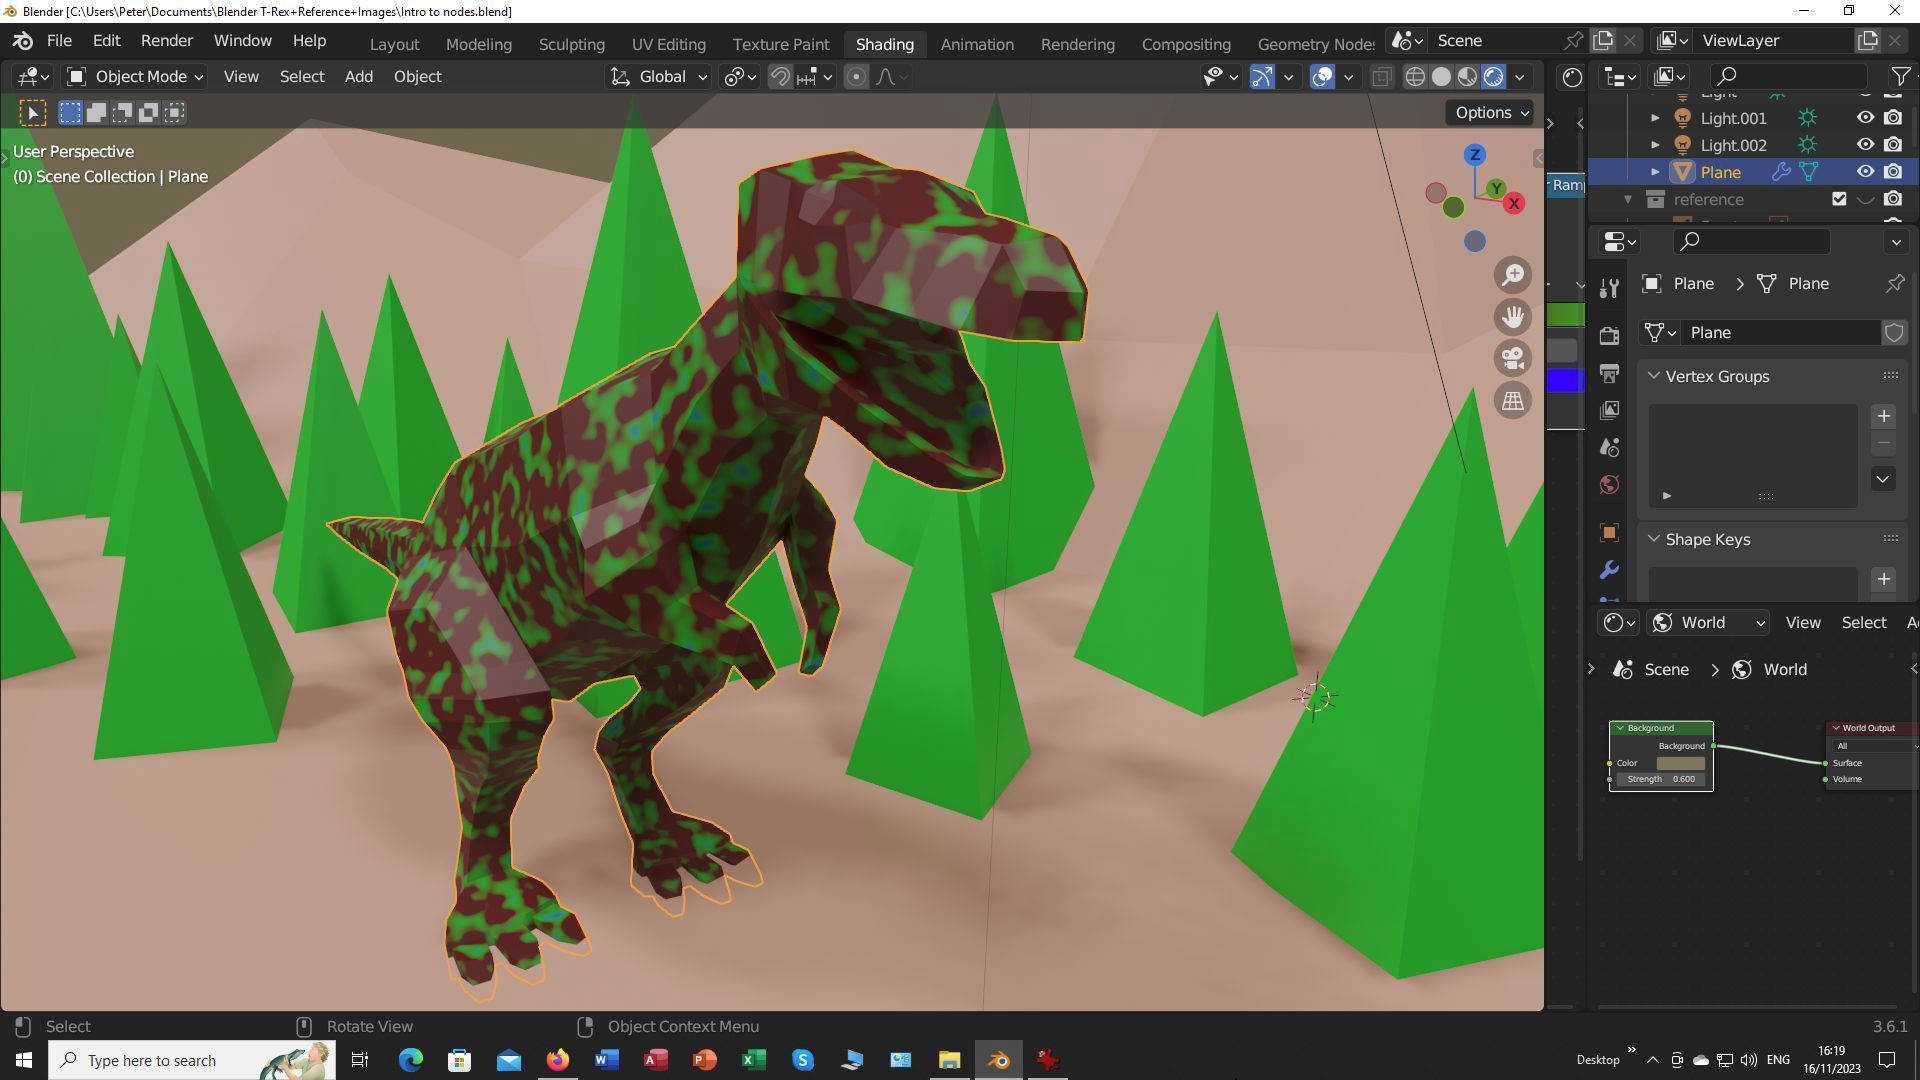The image size is (1920, 1080).
Task: Switch to the UV Editing workspace tab
Action: pos(668,44)
